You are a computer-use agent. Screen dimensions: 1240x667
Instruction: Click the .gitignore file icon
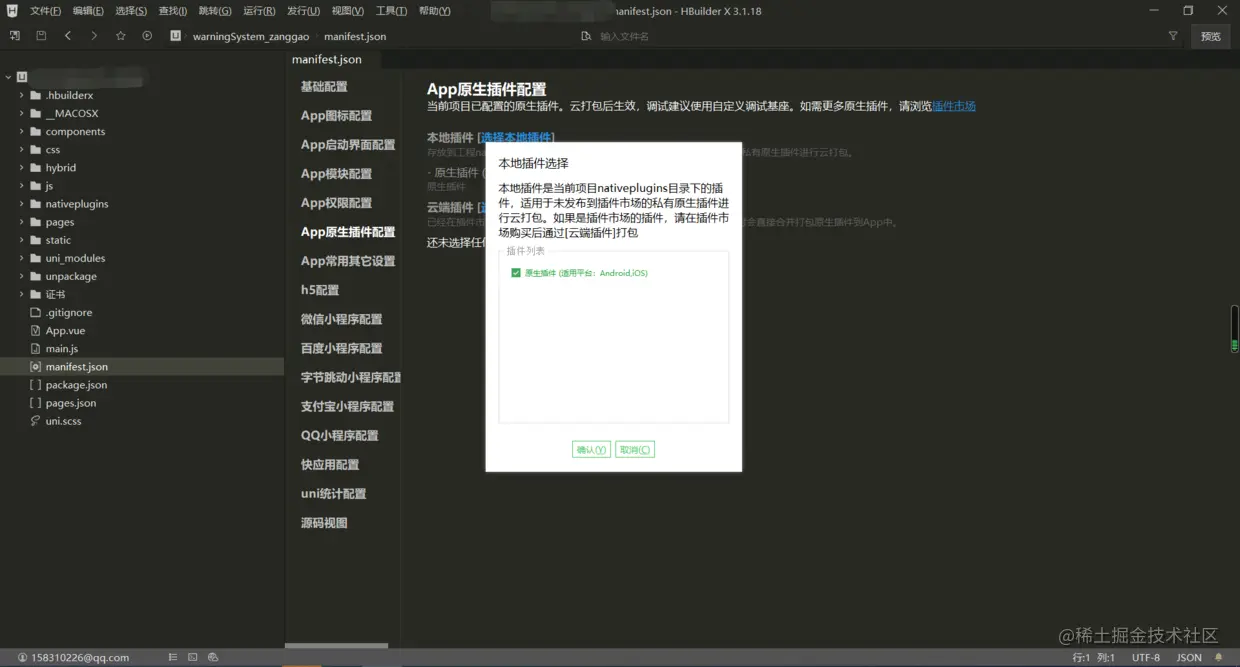[x=36, y=312]
